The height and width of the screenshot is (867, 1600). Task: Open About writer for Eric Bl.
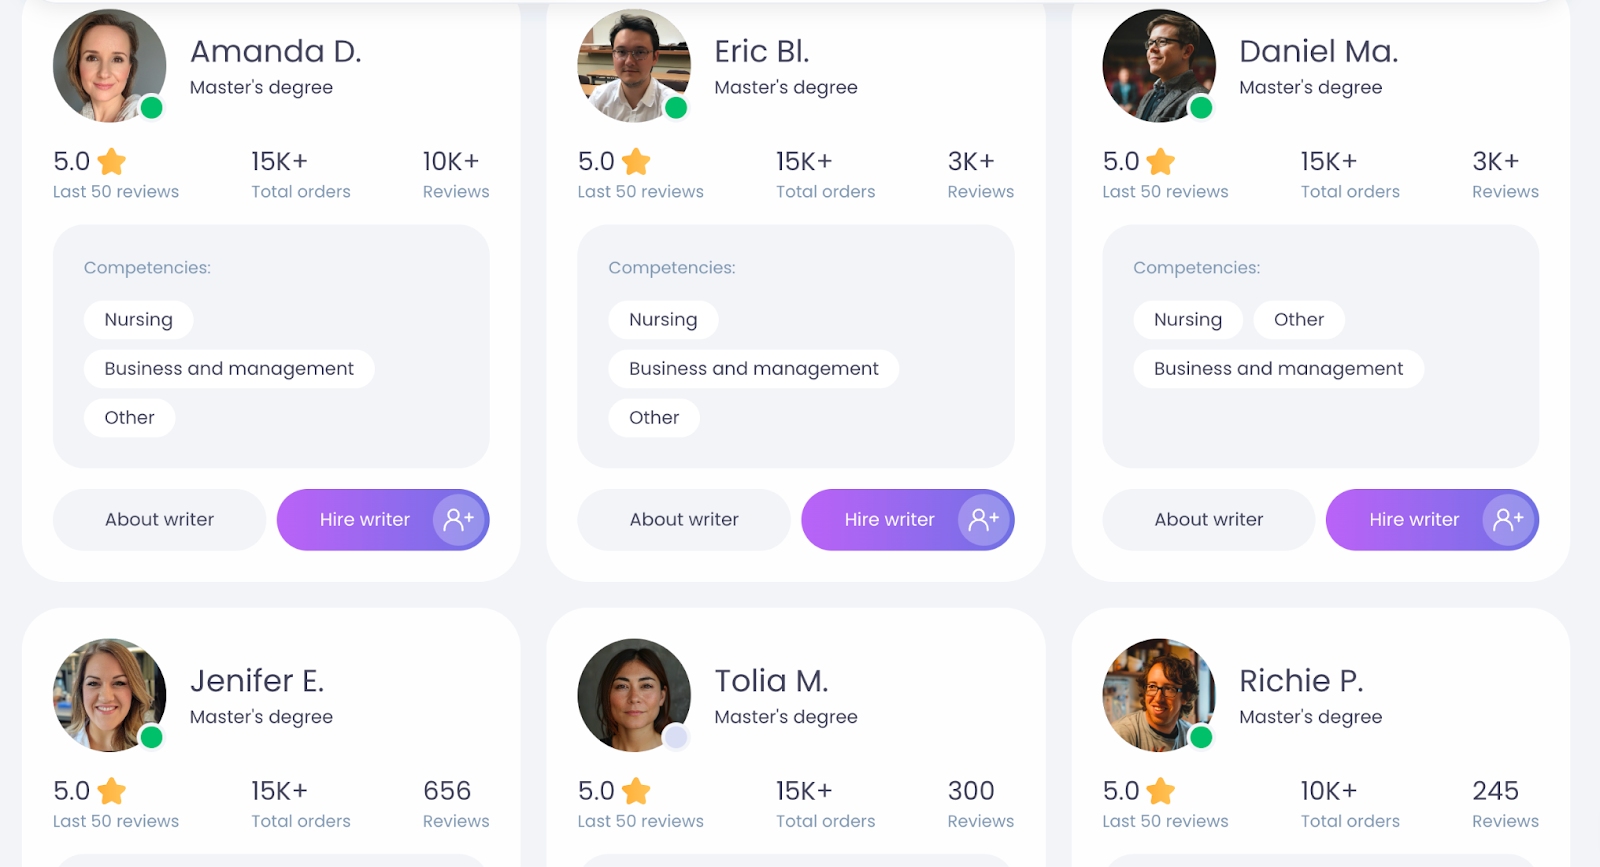[684, 520]
